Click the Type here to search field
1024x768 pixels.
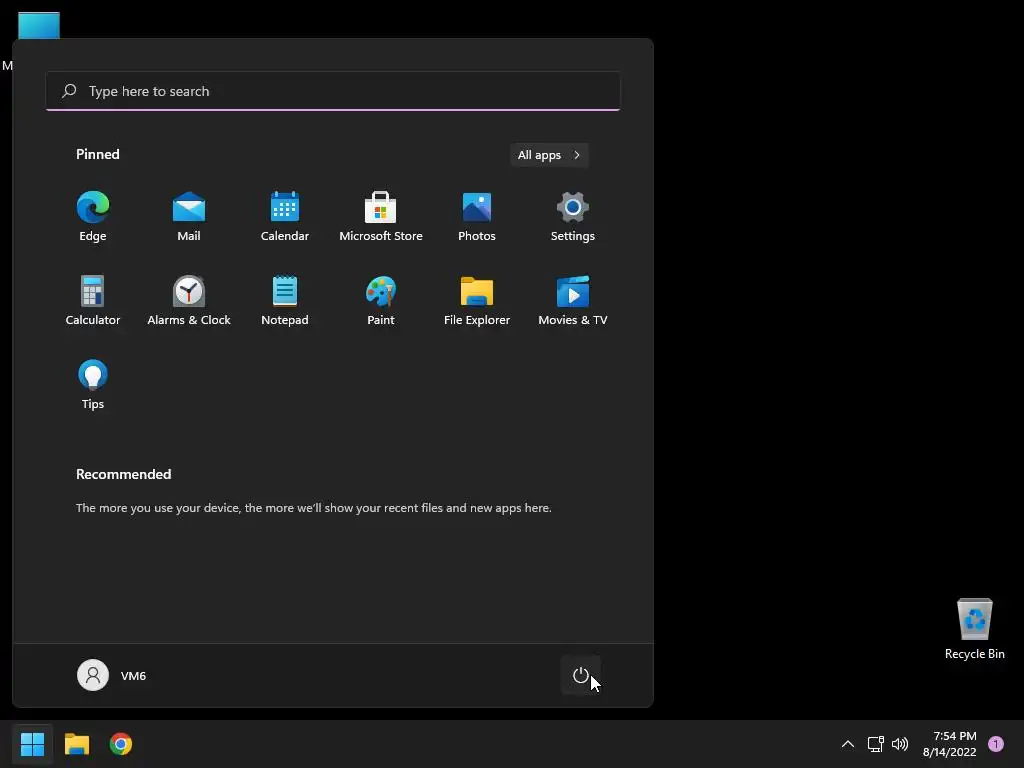[x=333, y=91]
